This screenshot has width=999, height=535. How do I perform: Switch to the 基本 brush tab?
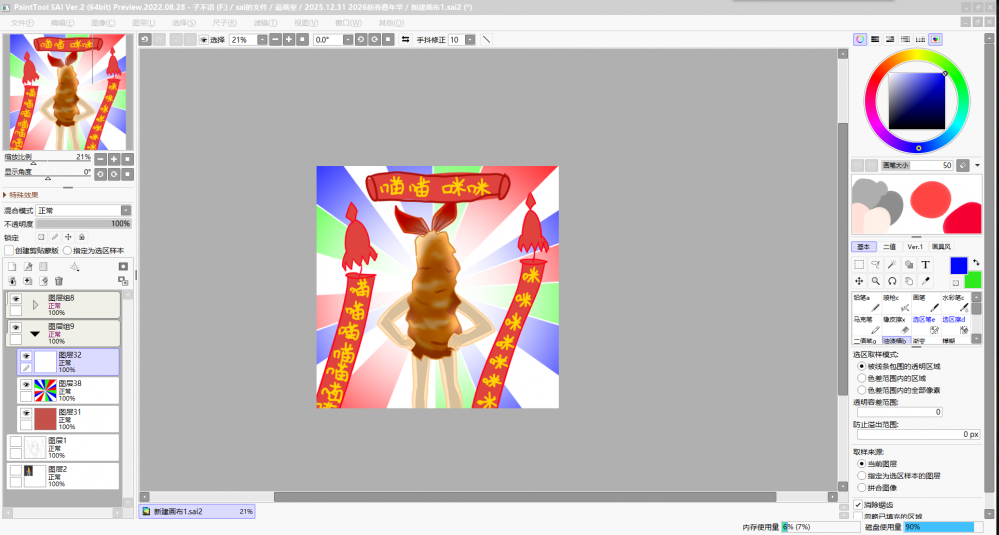pos(863,246)
